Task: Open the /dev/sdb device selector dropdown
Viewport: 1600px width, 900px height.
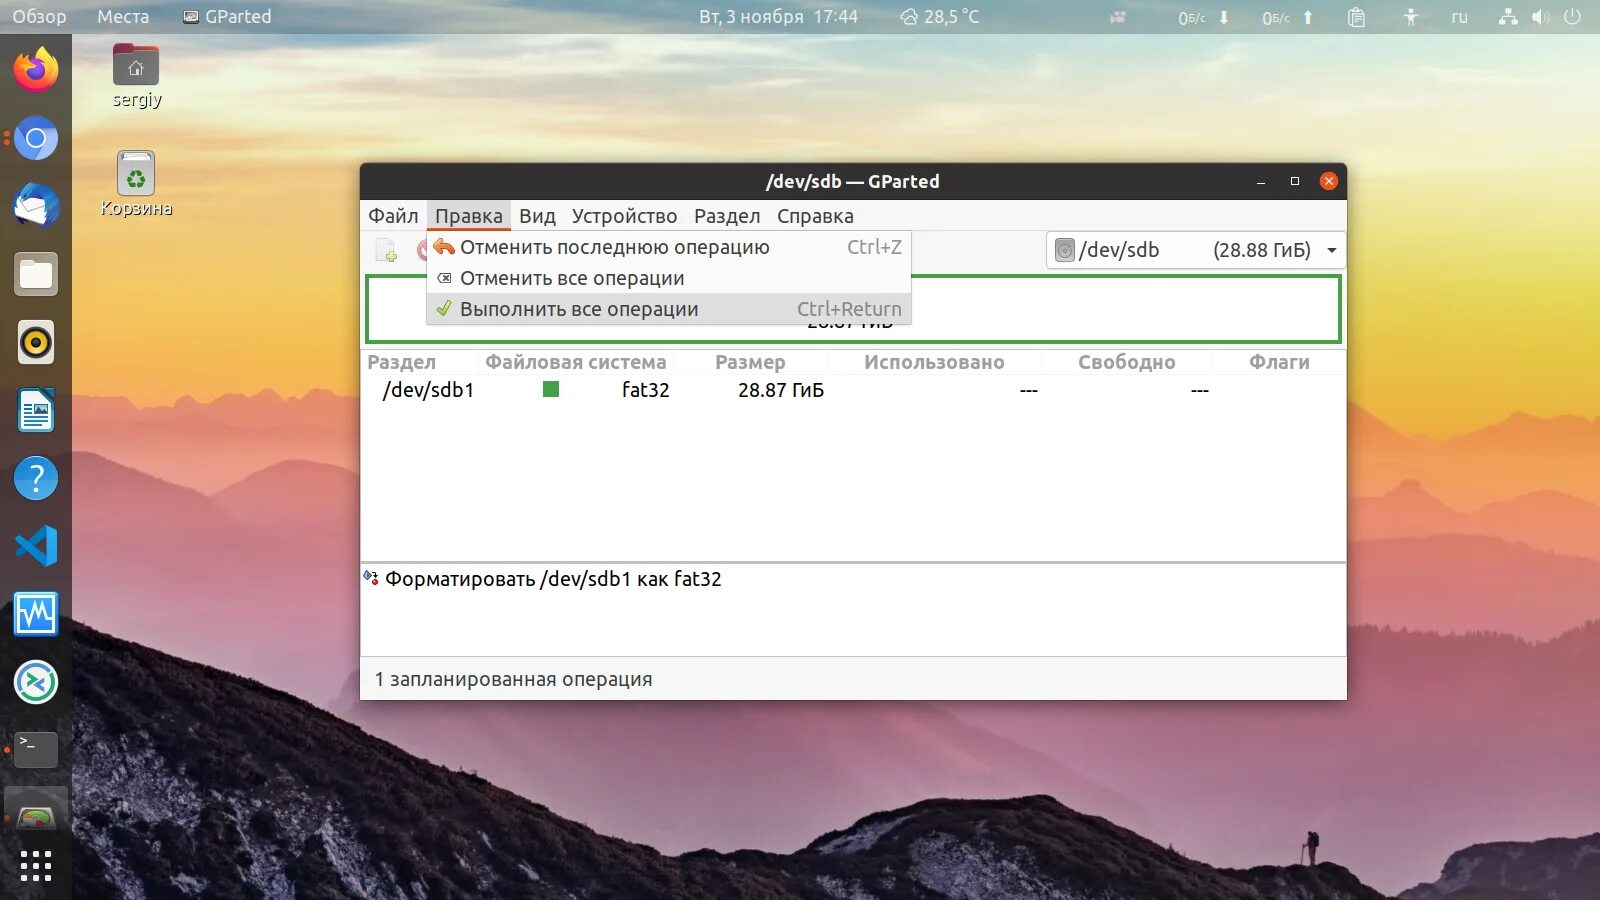Action: point(1196,250)
